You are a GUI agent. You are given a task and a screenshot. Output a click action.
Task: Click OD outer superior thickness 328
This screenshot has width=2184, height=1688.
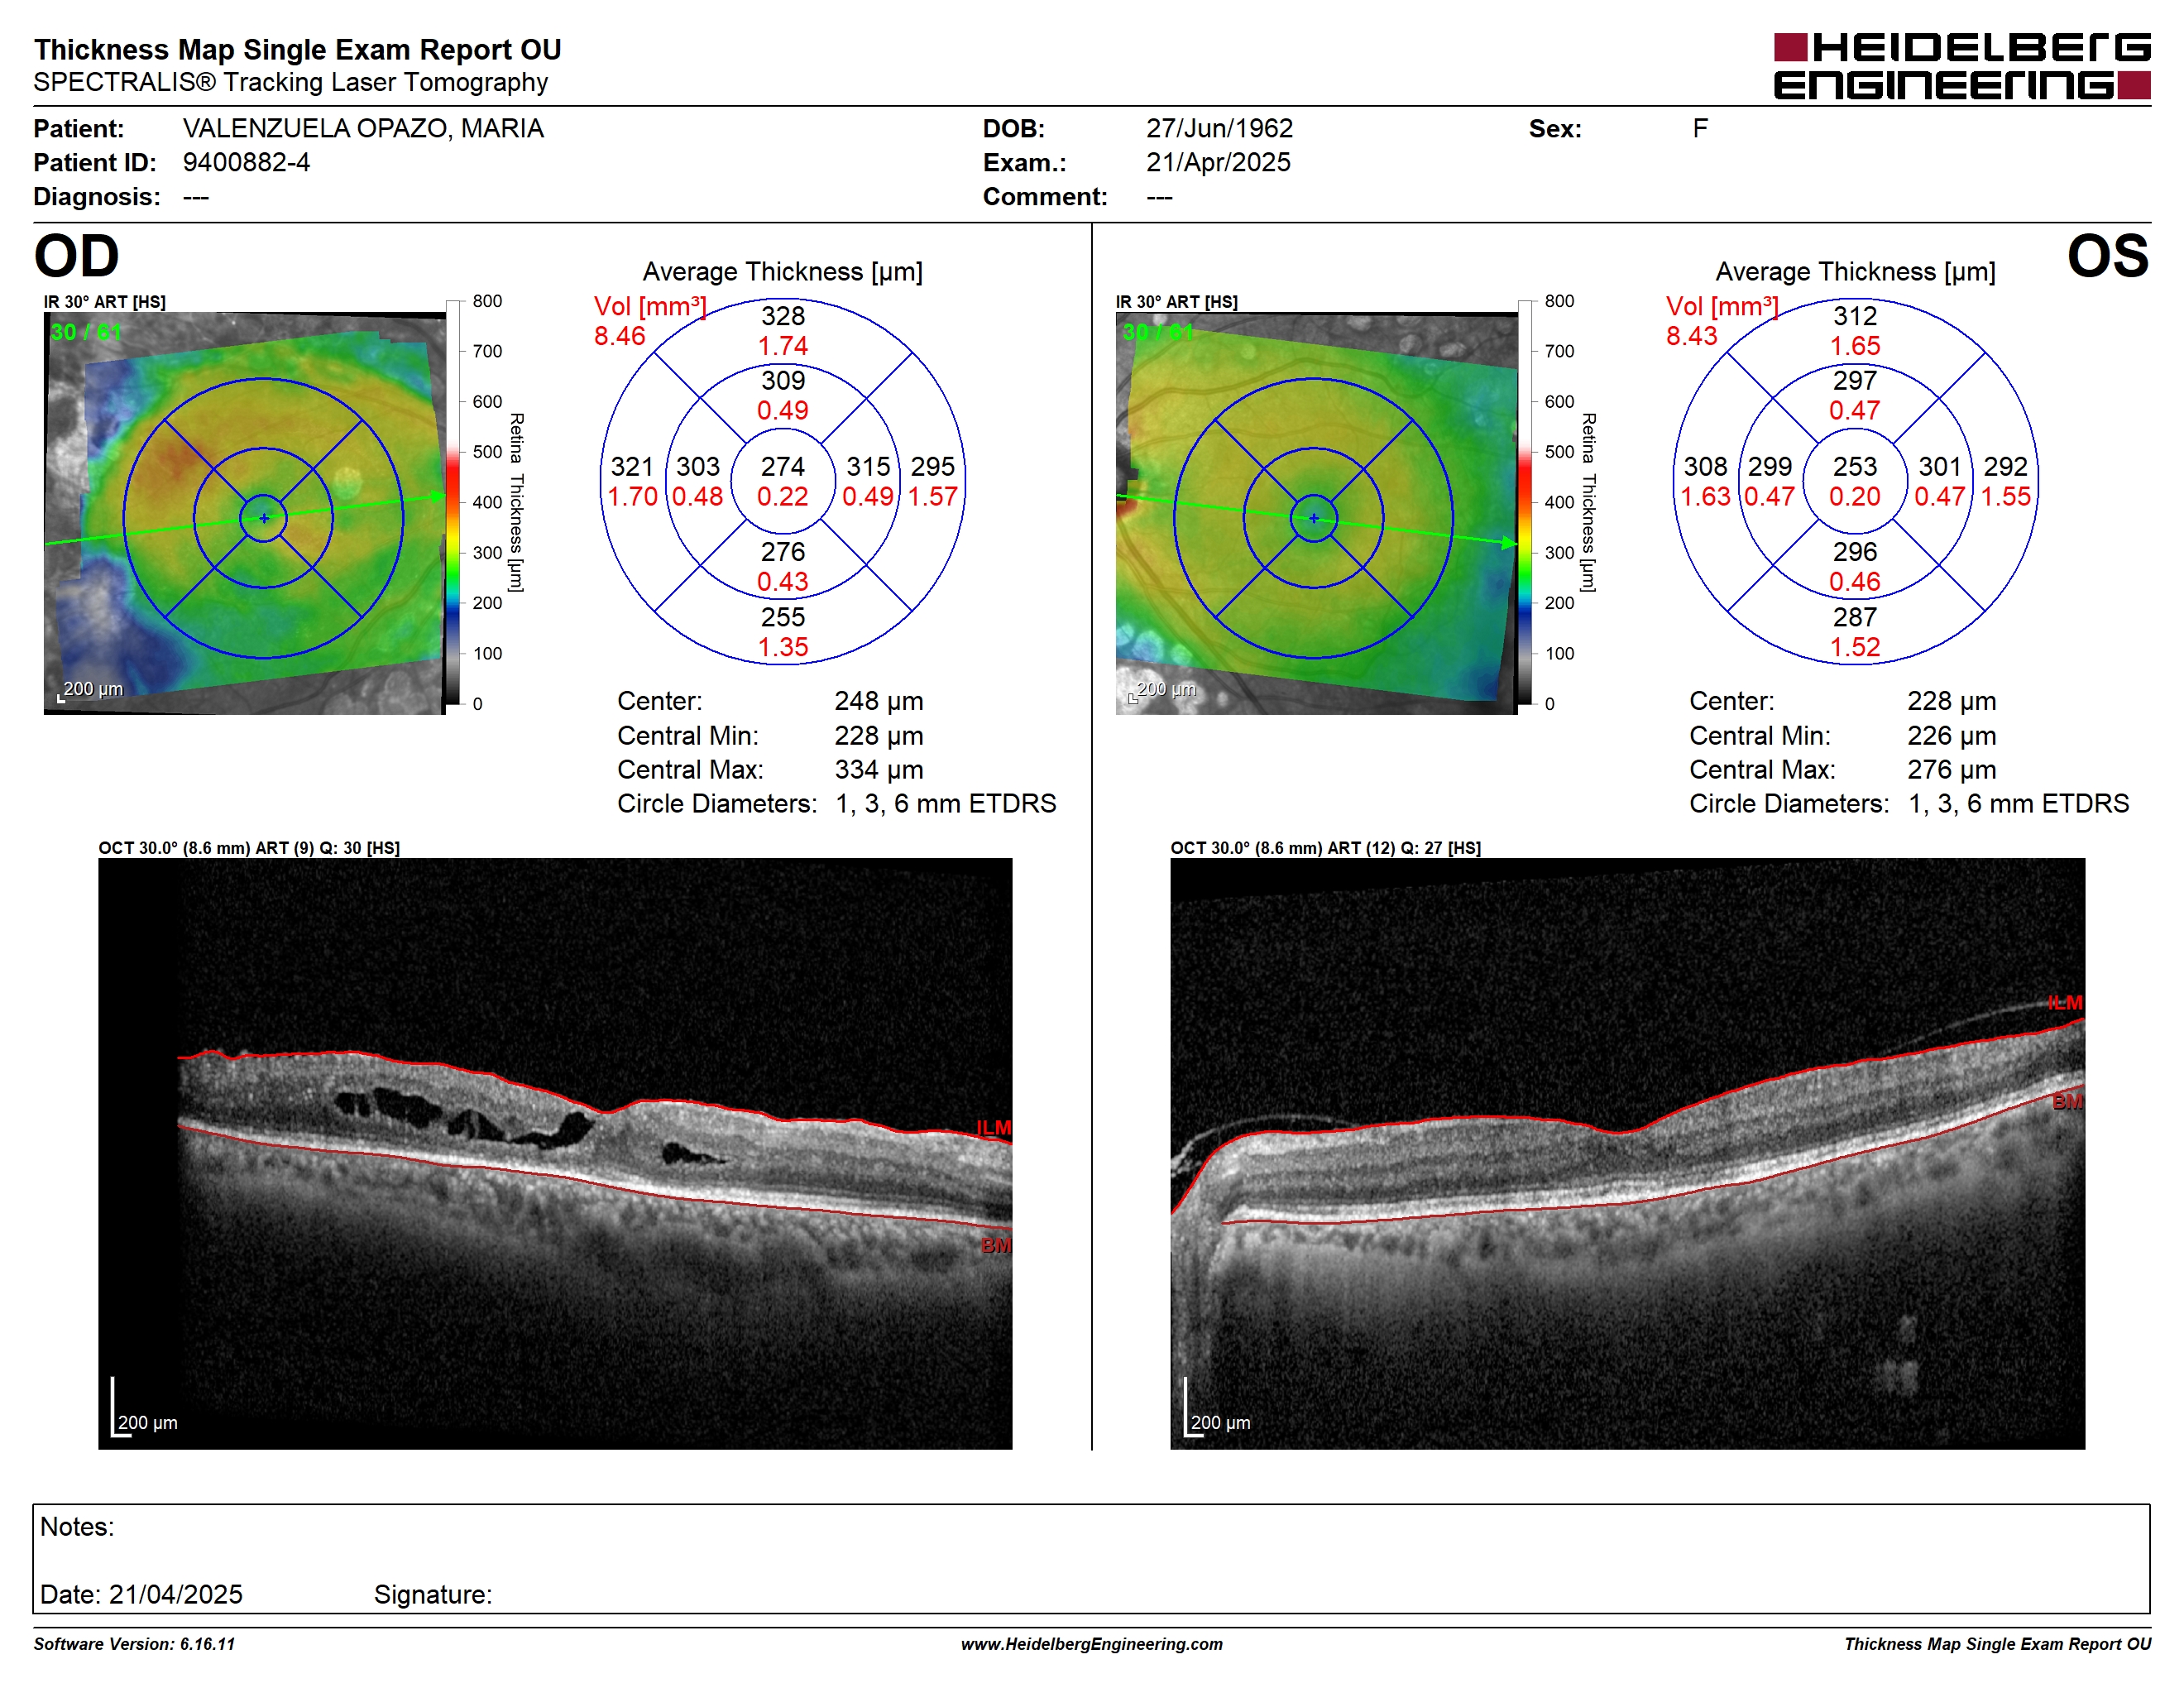783,316
